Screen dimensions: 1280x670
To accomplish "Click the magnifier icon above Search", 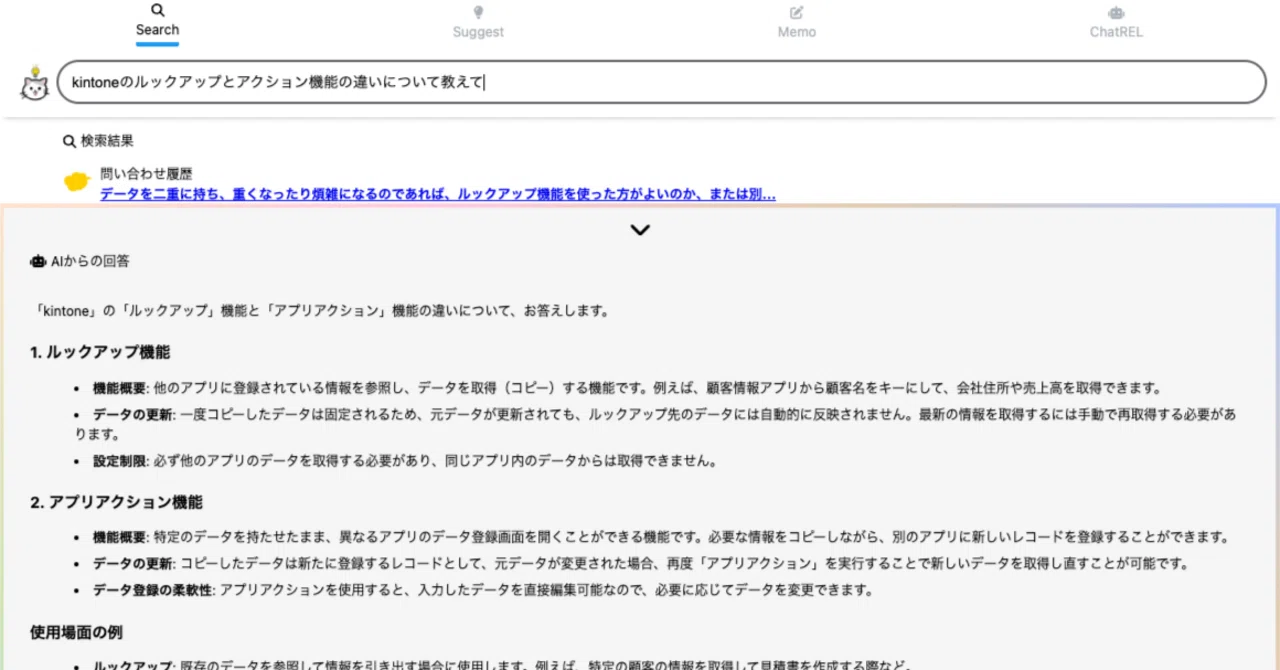I will coord(157,10).
